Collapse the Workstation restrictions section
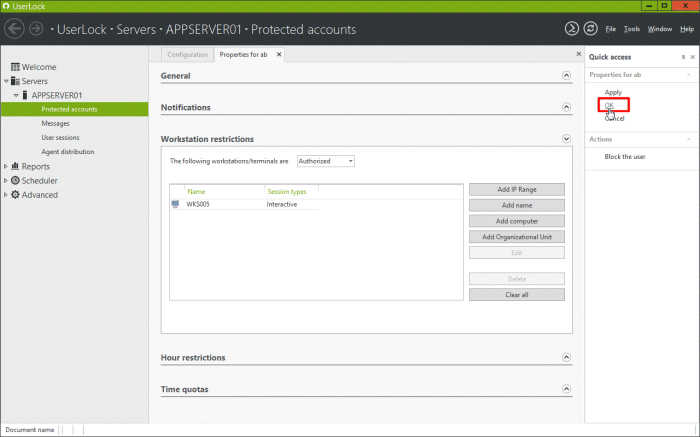700x437 pixels. pyautogui.click(x=567, y=139)
